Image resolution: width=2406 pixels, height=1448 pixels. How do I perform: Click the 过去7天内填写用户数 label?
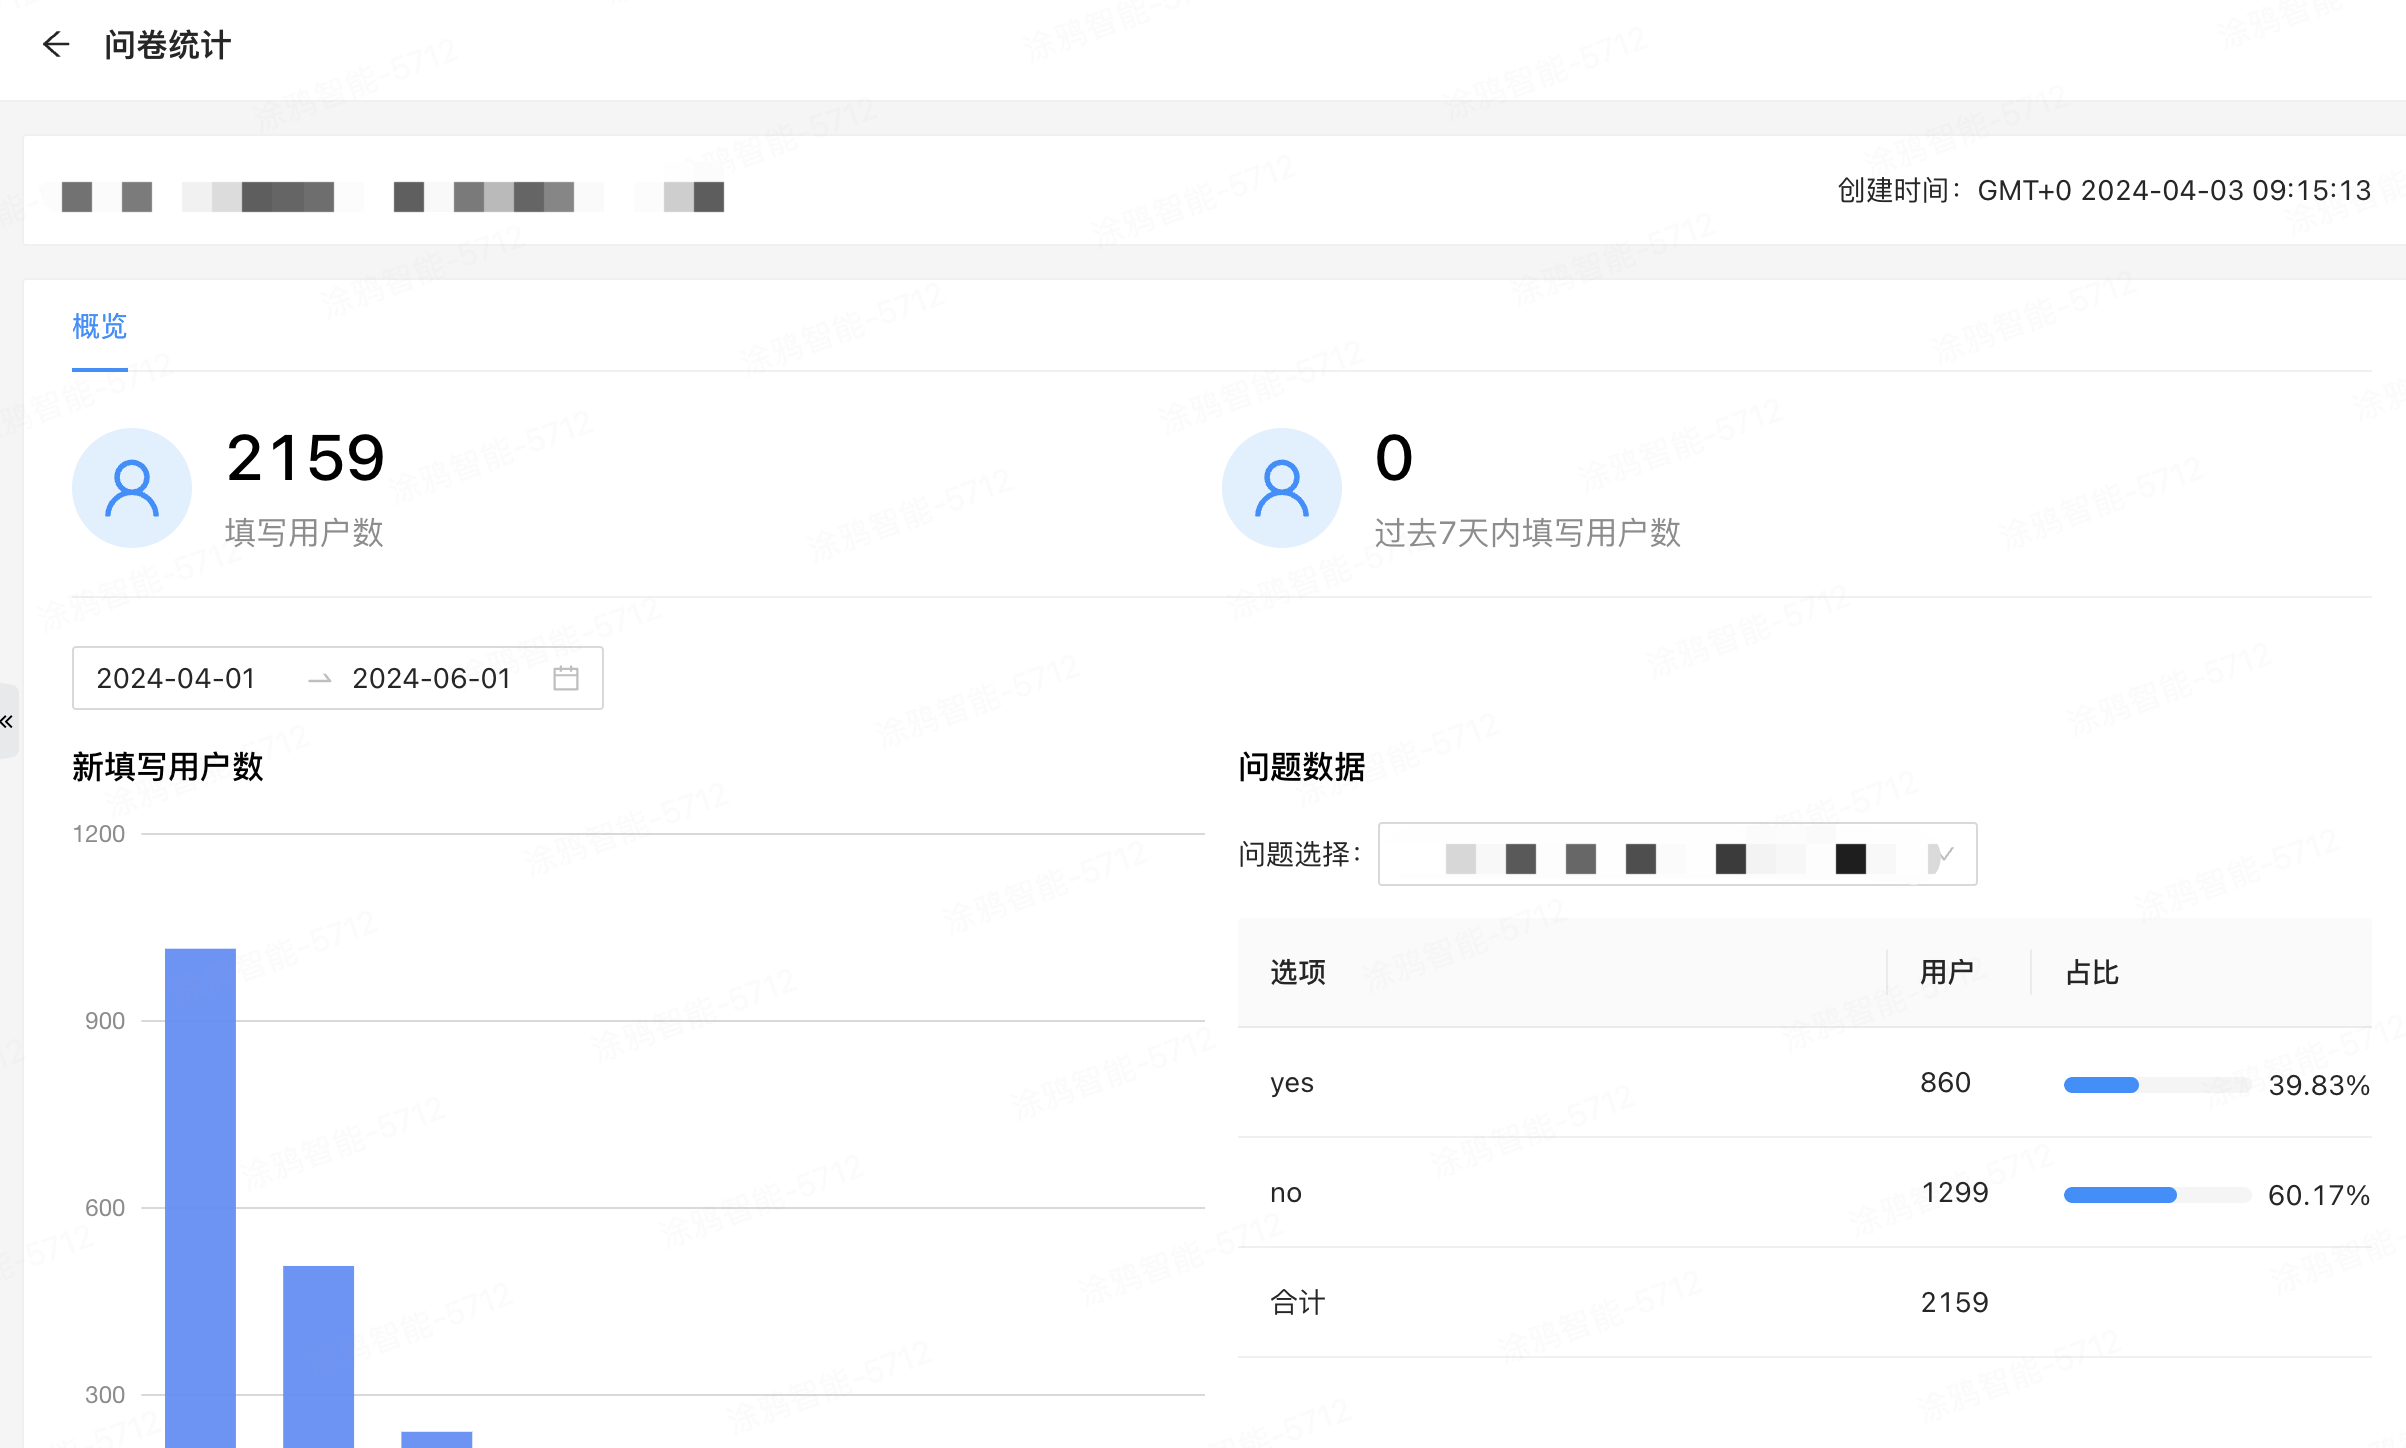point(1528,533)
